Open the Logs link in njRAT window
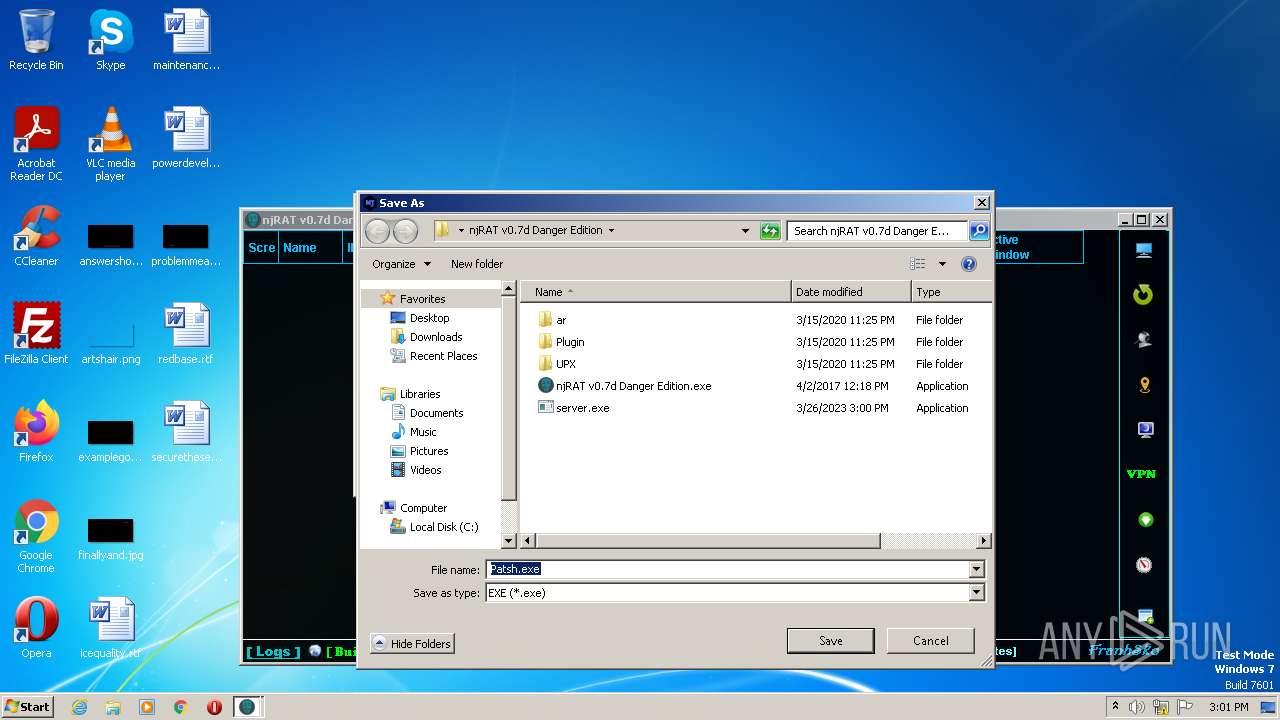 [x=273, y=651]
